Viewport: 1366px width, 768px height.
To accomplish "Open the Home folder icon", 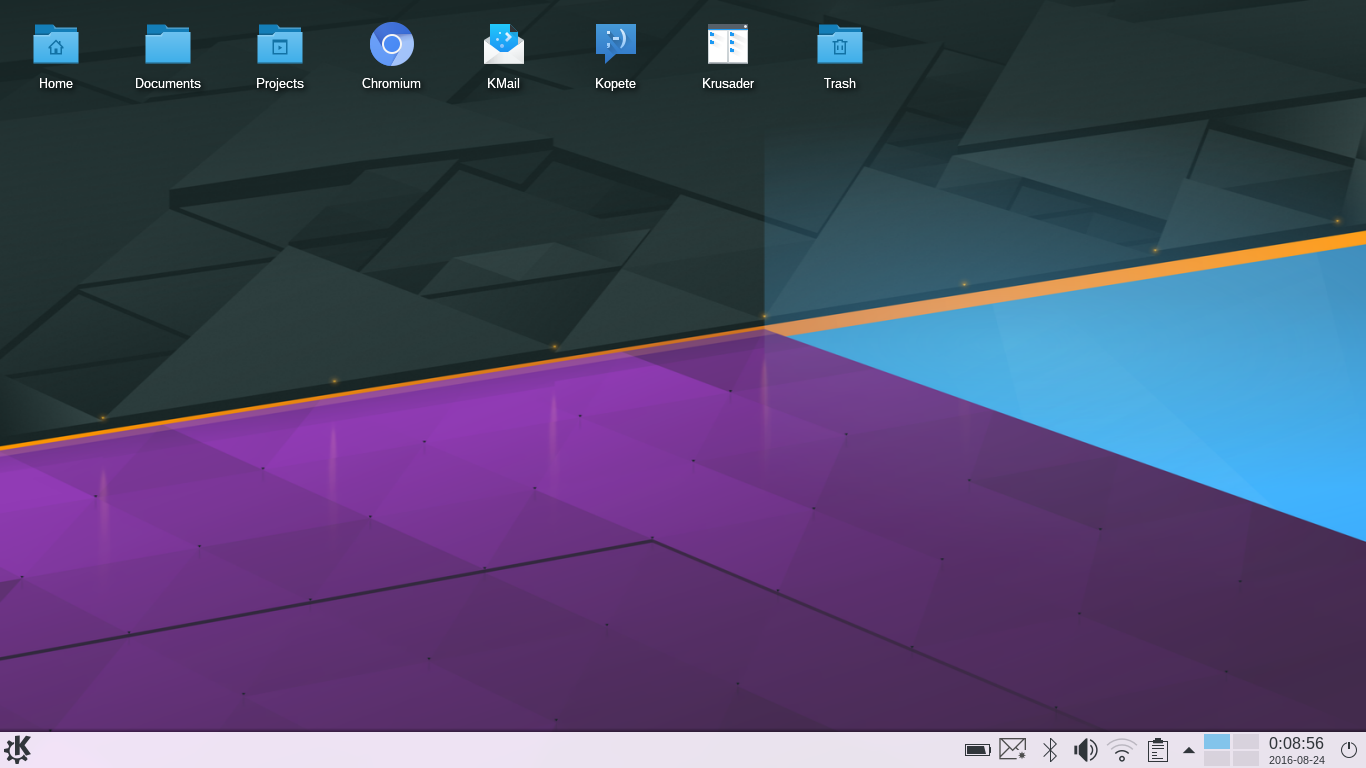I will [x=56, y=44].
